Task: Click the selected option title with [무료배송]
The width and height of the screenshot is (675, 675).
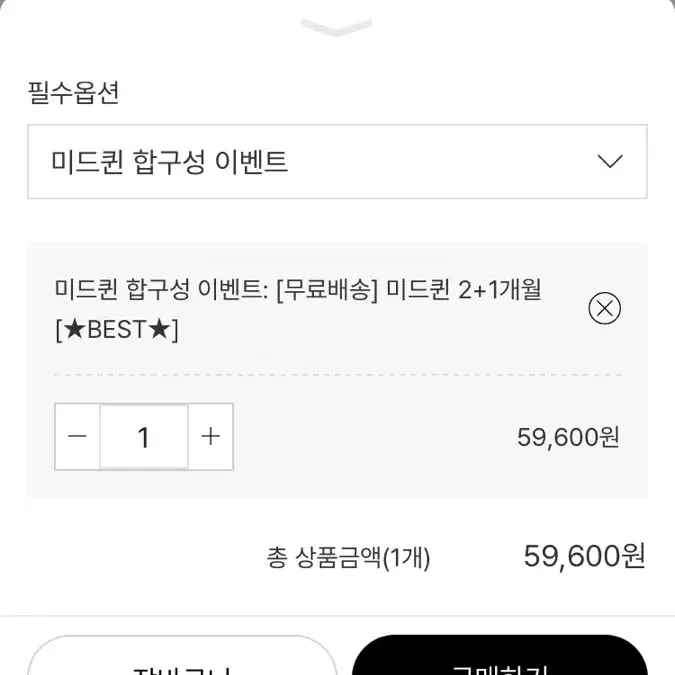Action: [297, 310]
